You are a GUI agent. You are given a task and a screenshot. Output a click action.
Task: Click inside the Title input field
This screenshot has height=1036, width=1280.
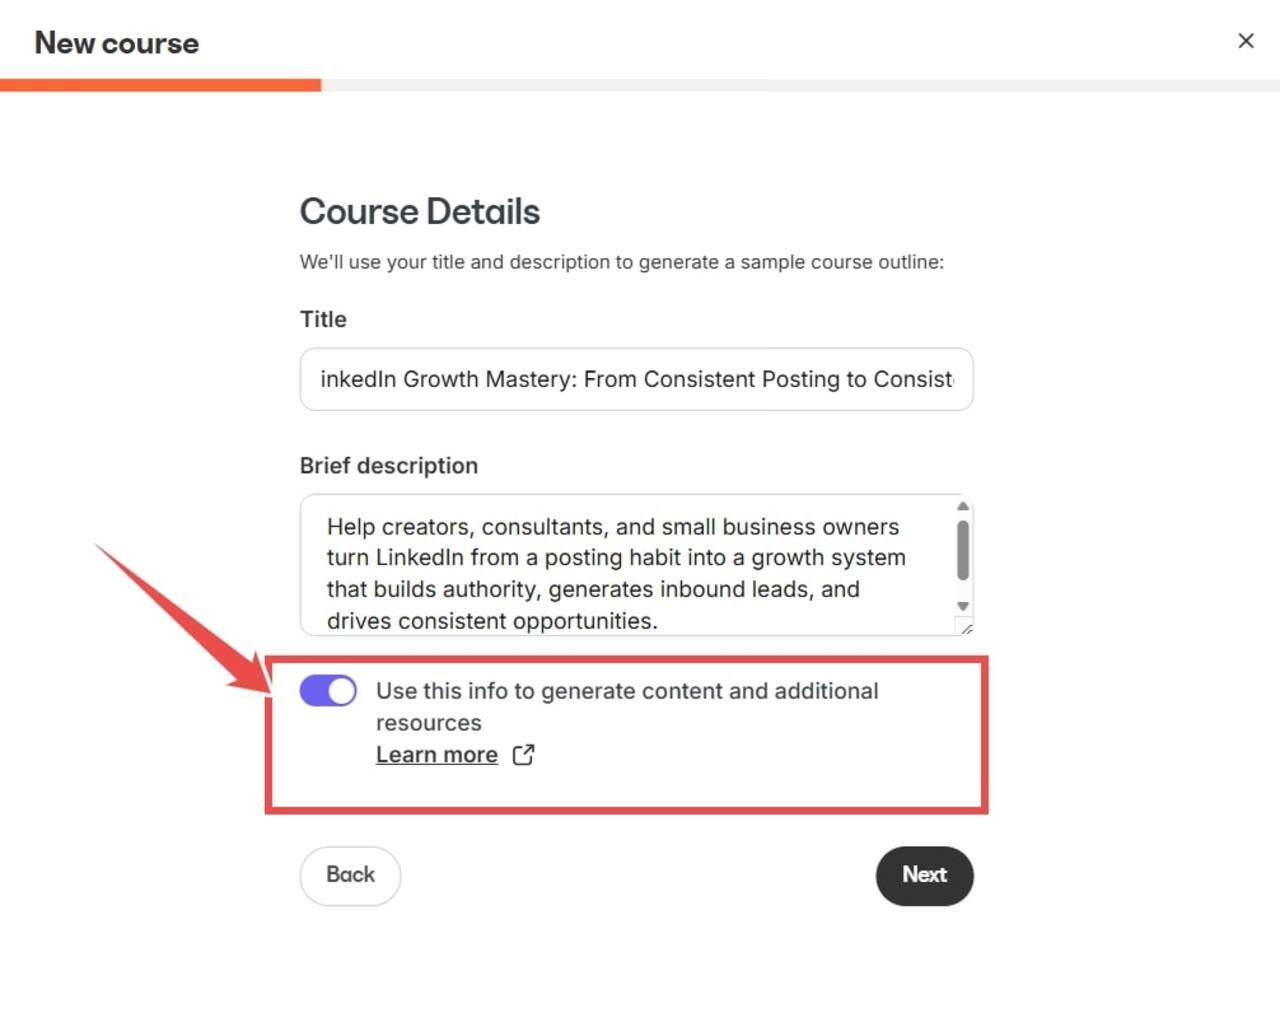click(636, 380)
